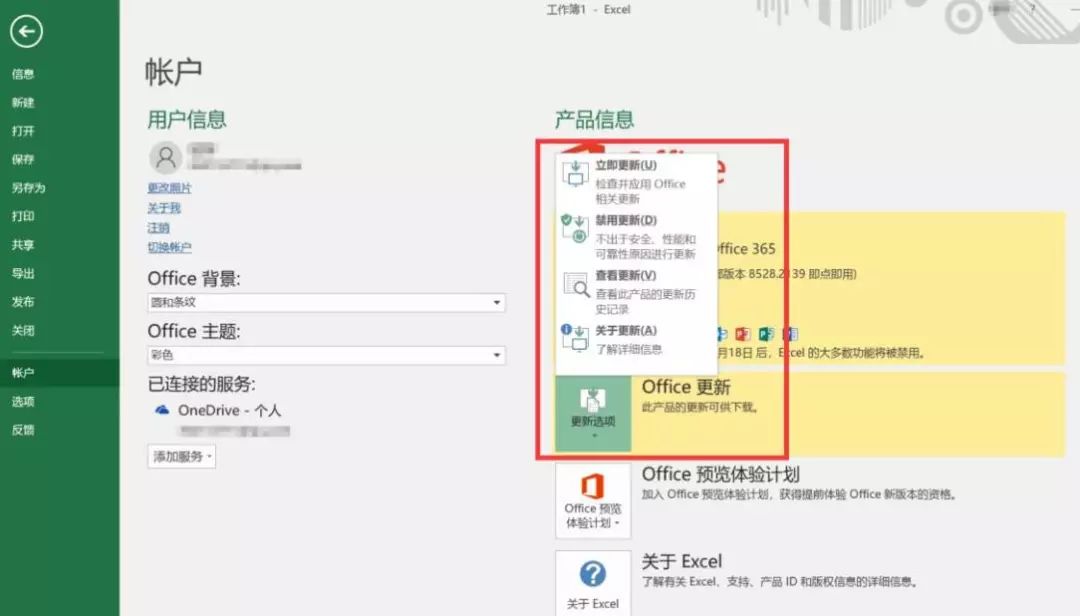1080x616 pixels.
Task: Click the OneDrive - 个人 service entry
Action: click(x=229, y=411)
